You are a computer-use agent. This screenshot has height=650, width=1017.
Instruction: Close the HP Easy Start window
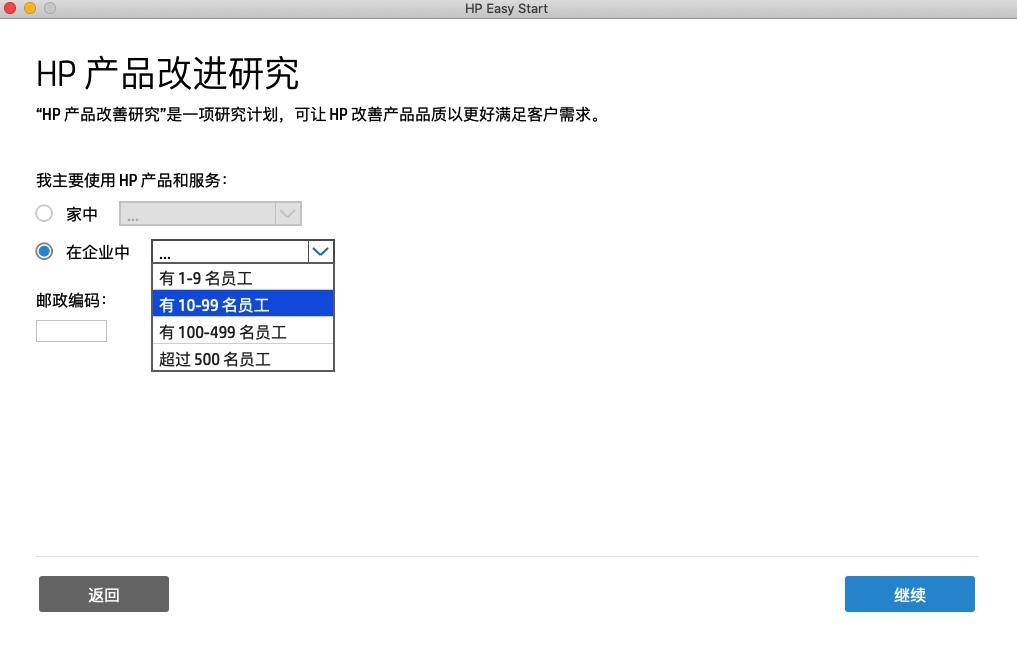(10, 8)
